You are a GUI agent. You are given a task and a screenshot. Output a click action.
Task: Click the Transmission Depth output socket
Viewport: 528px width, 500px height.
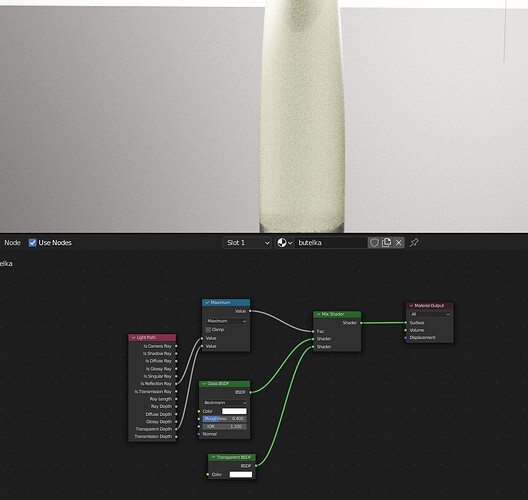(176, 436)
